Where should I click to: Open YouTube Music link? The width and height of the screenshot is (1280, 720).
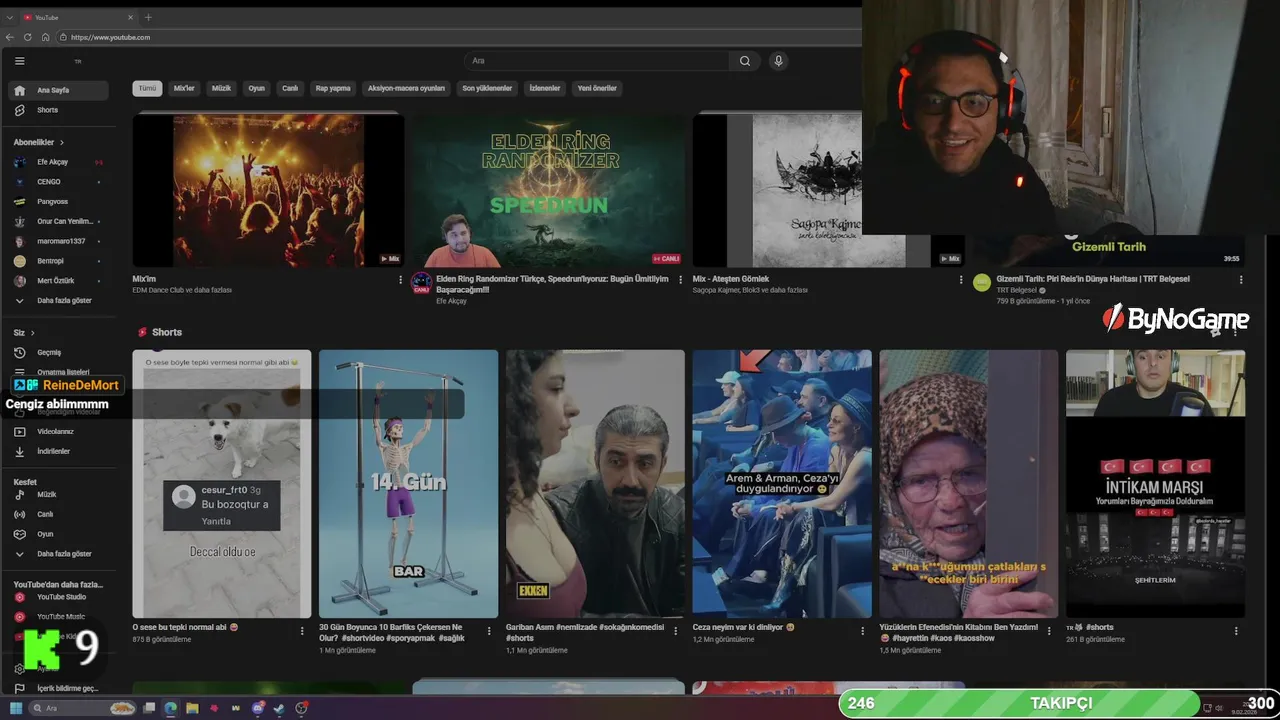click(58, 617)
